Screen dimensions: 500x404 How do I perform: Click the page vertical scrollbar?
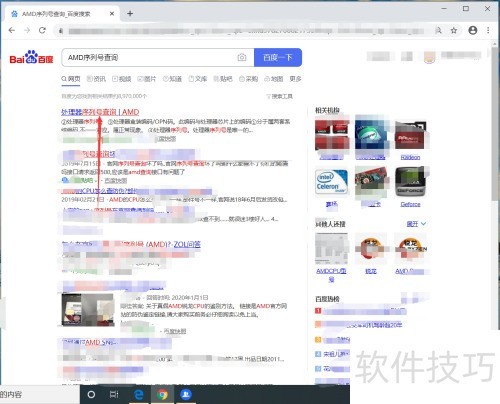click(495, 123)
